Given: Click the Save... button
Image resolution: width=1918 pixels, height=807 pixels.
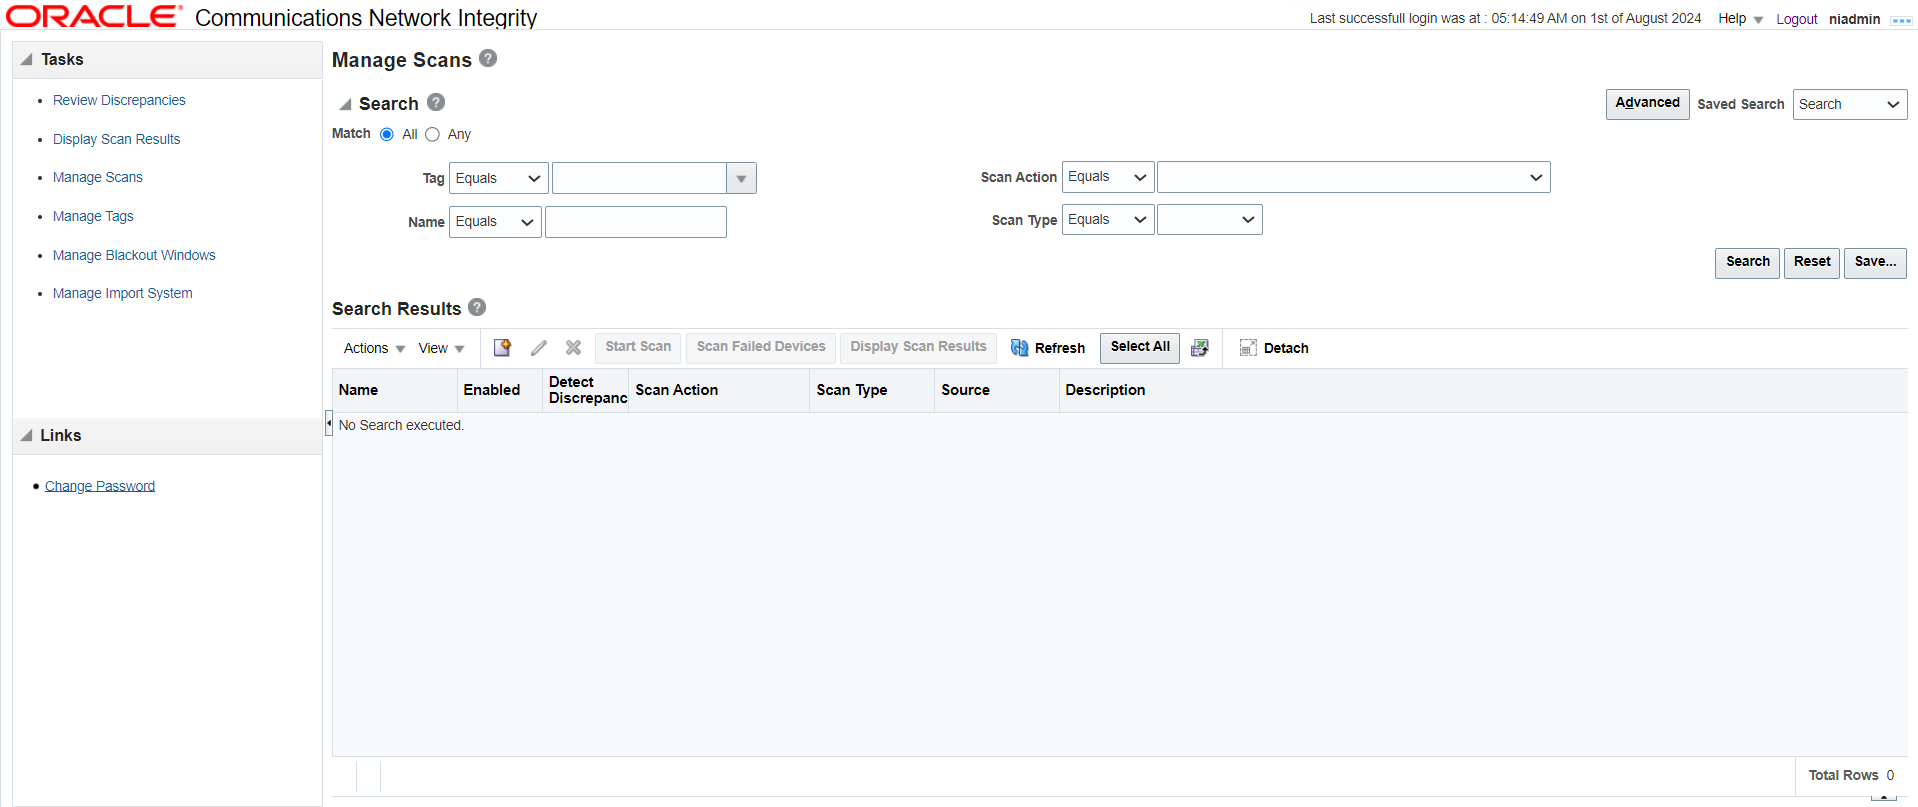Looking at the screenshot, I should pyautogui.click(x=1875, y=263).
